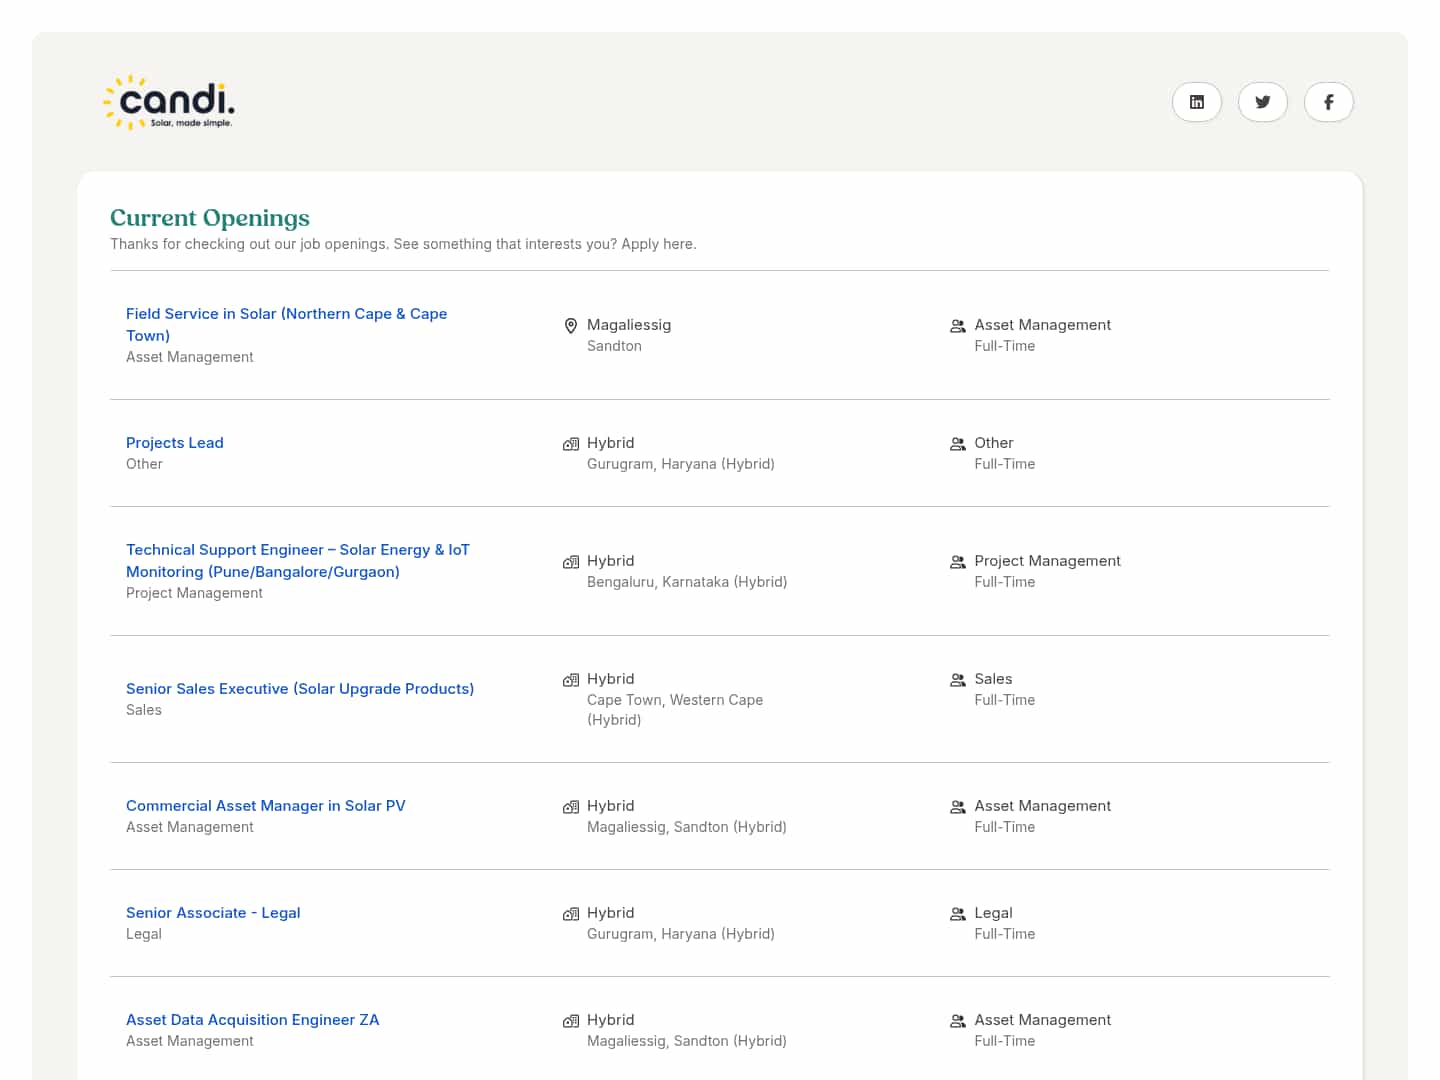Click the location pin icon beside Magaliessig
The width and height of the screenshot is (1440, 1080).
(x=571, y=326)
